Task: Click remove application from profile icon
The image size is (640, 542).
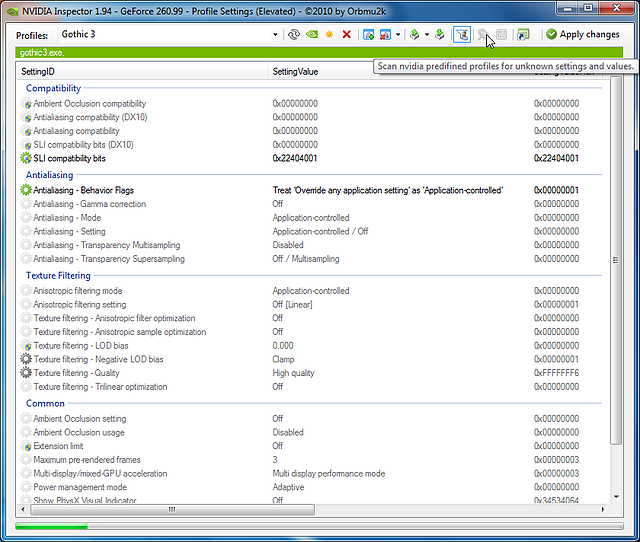Action: (x=385, y=34)
